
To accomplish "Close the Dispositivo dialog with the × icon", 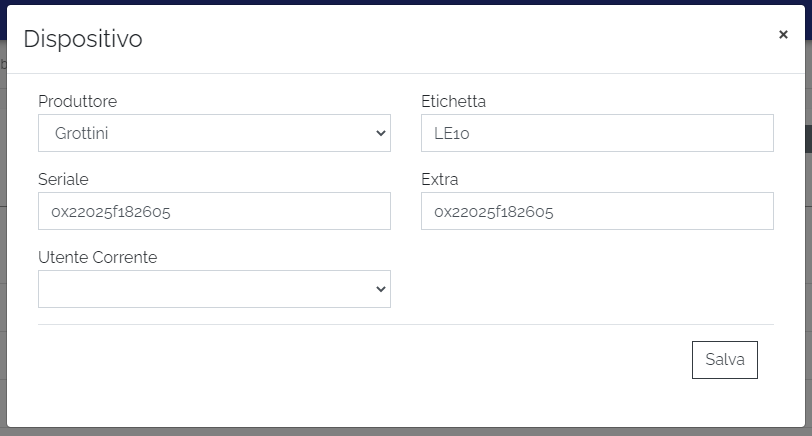I will click(783, 35).
